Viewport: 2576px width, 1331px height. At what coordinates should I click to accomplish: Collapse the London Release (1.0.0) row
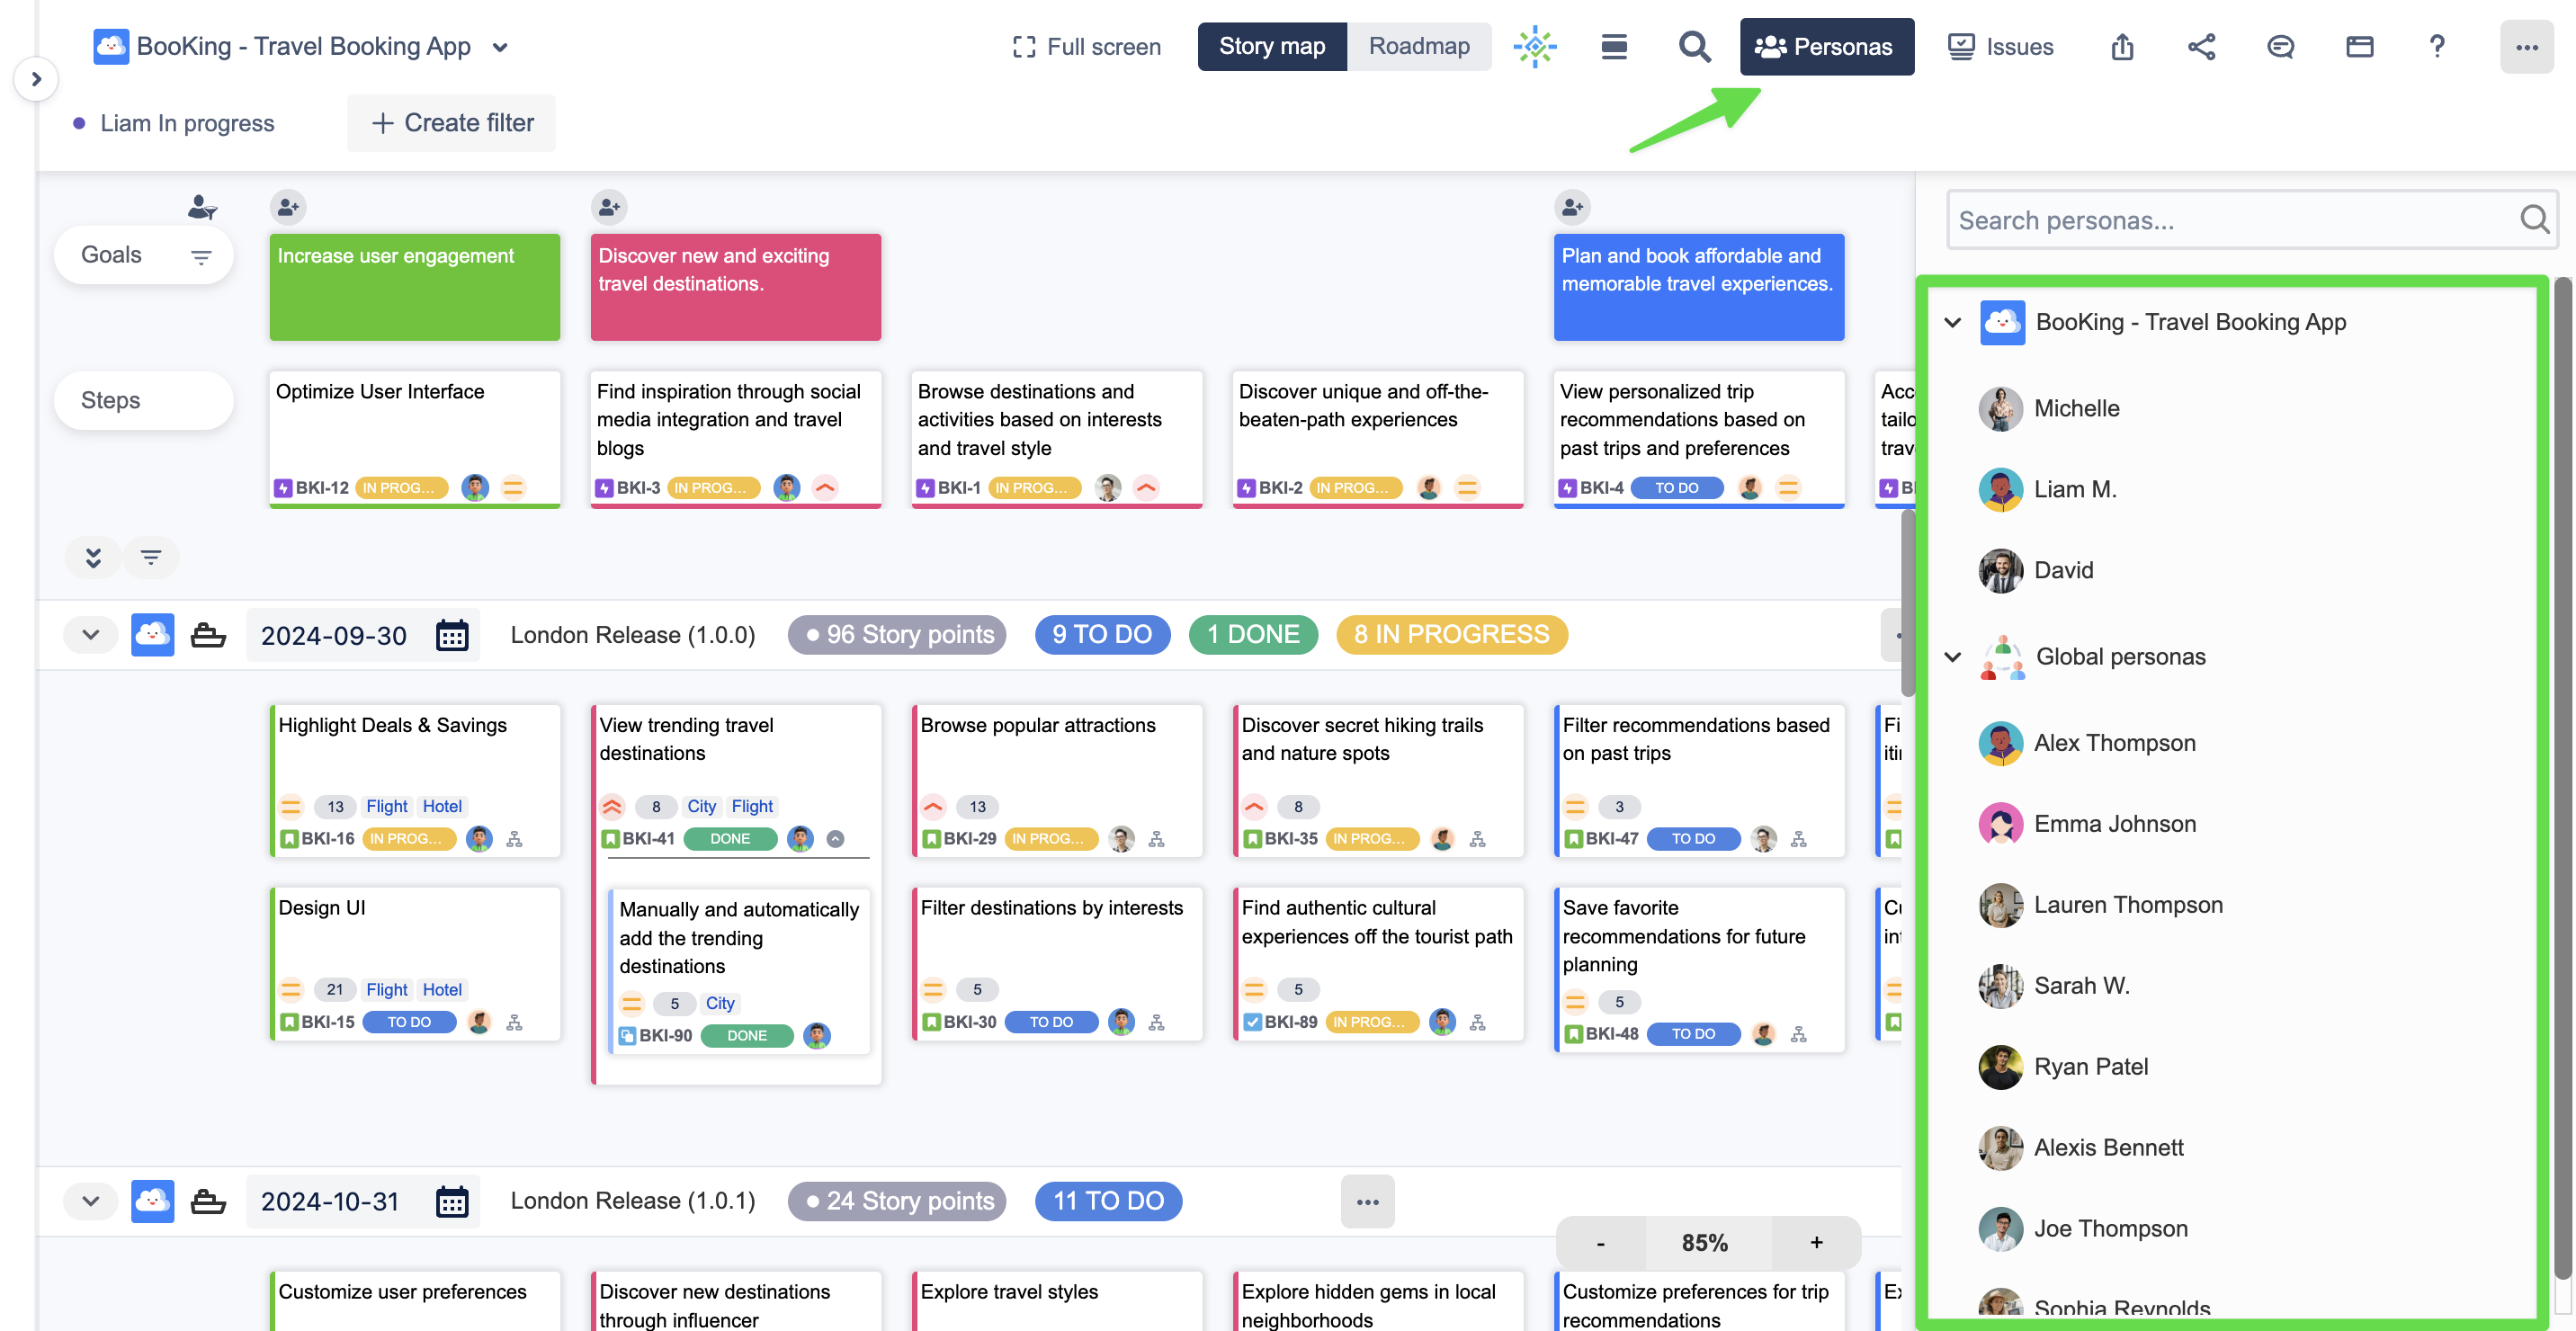[90, 635]
